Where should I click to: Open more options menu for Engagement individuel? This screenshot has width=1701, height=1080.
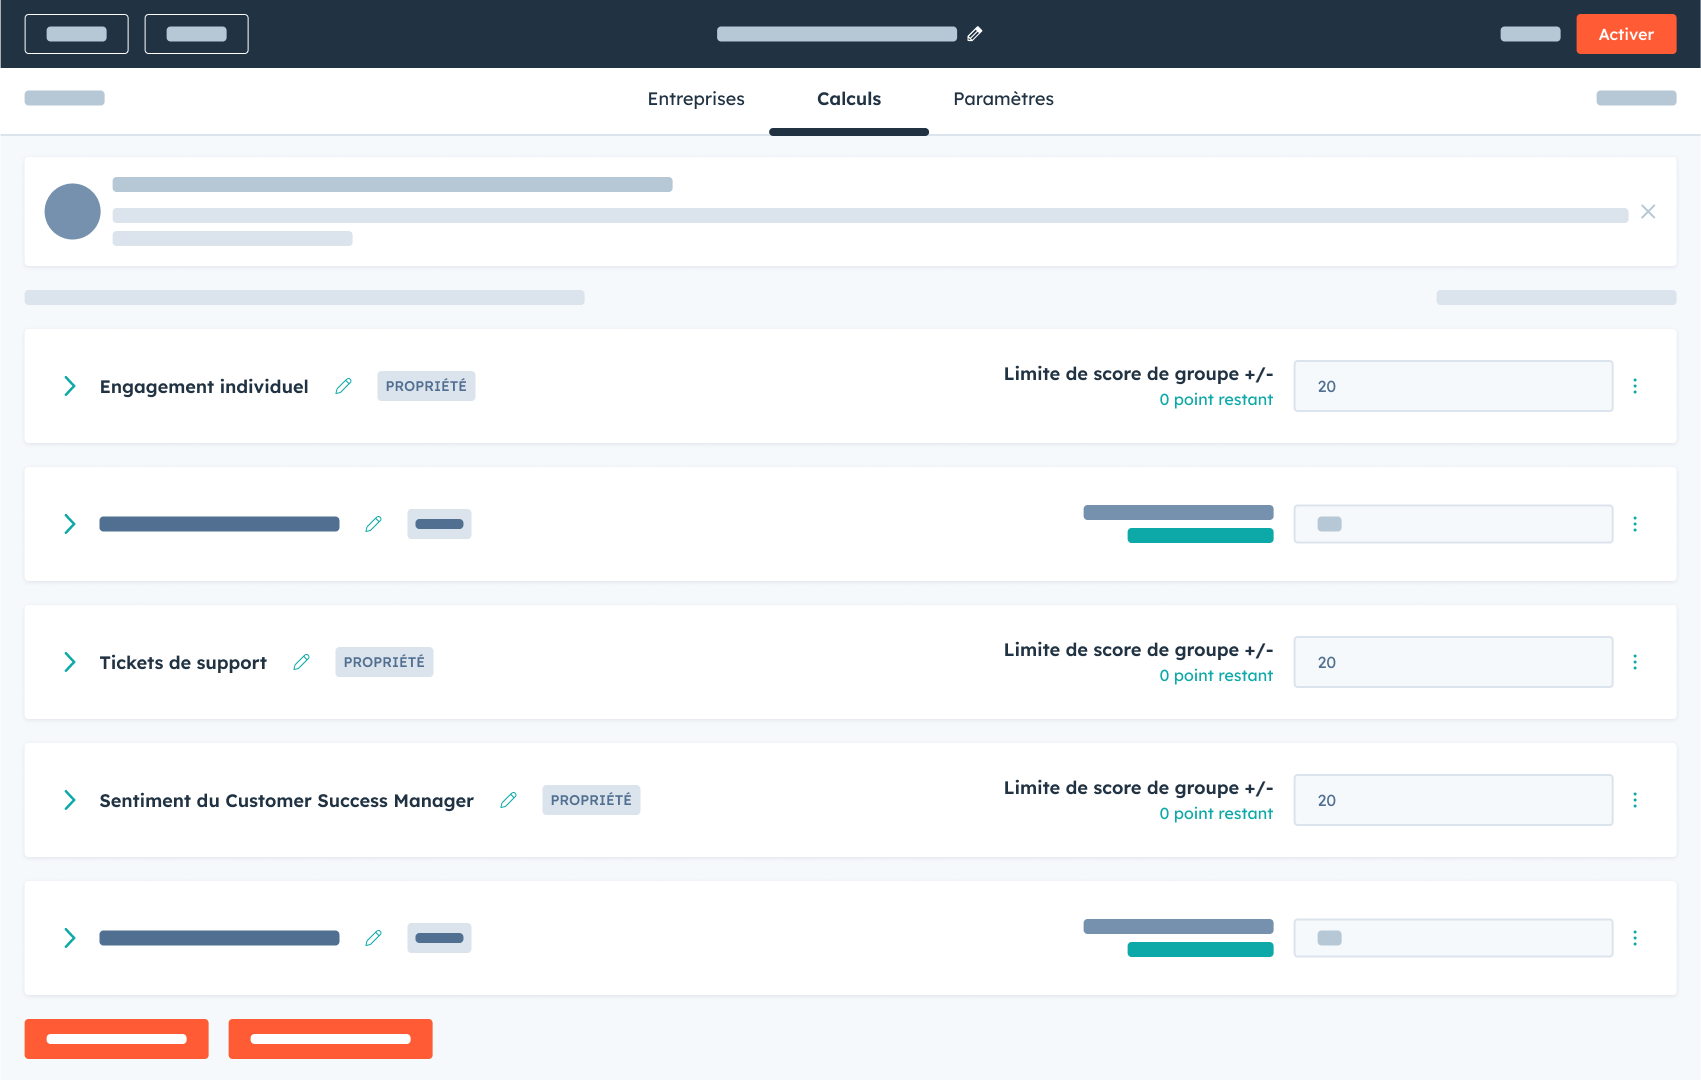[1635, 386]
